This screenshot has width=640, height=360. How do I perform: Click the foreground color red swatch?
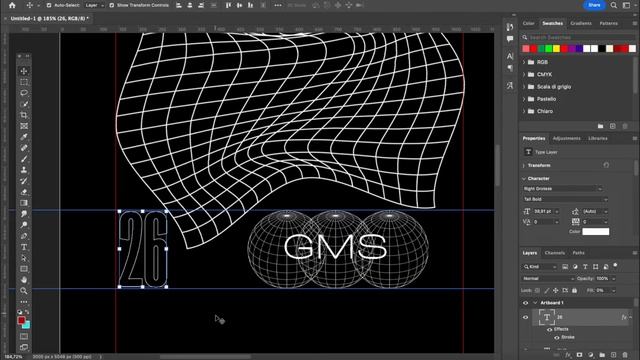click(22, 320)
